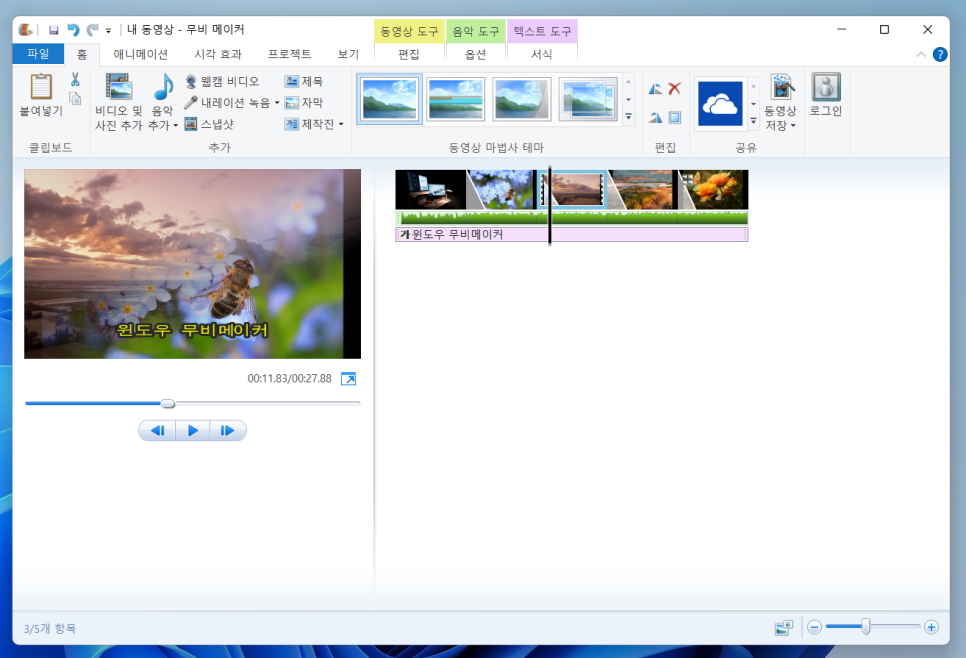The image size is (966, 658).
Task: Open the 보기 tab
Action: coord(348,54)
